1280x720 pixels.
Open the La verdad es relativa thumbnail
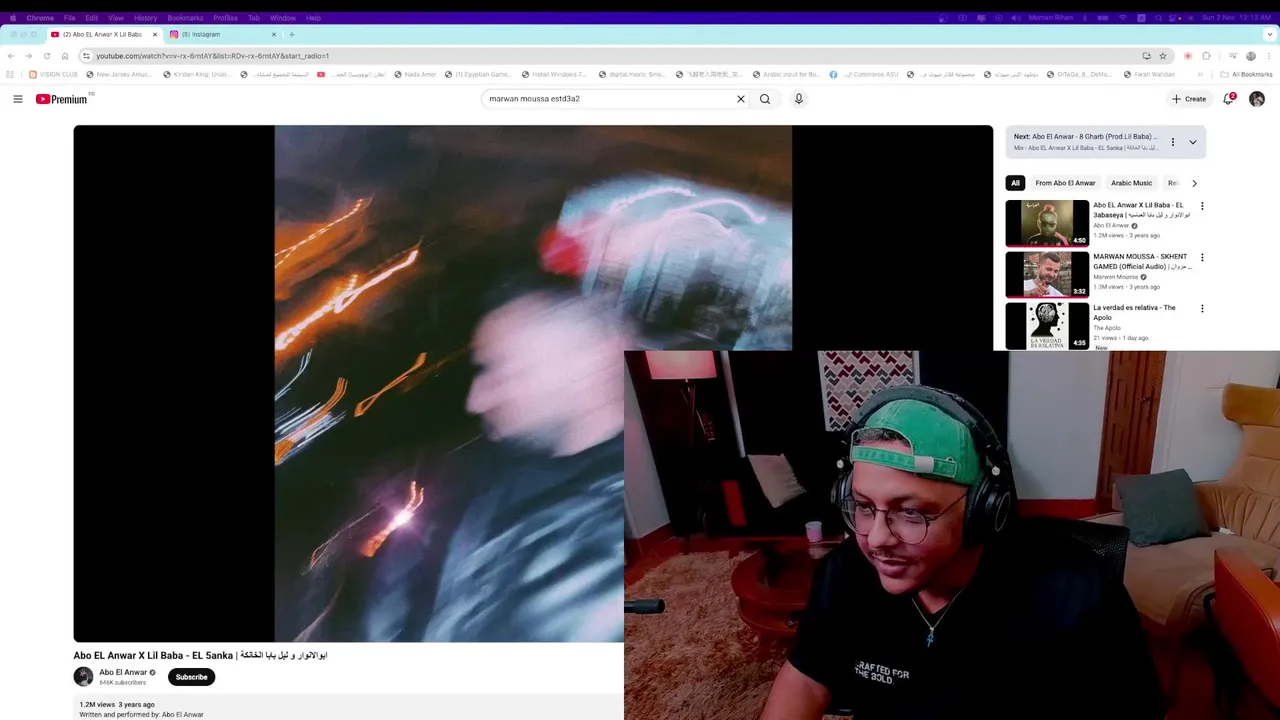[x=1047, y=326]
